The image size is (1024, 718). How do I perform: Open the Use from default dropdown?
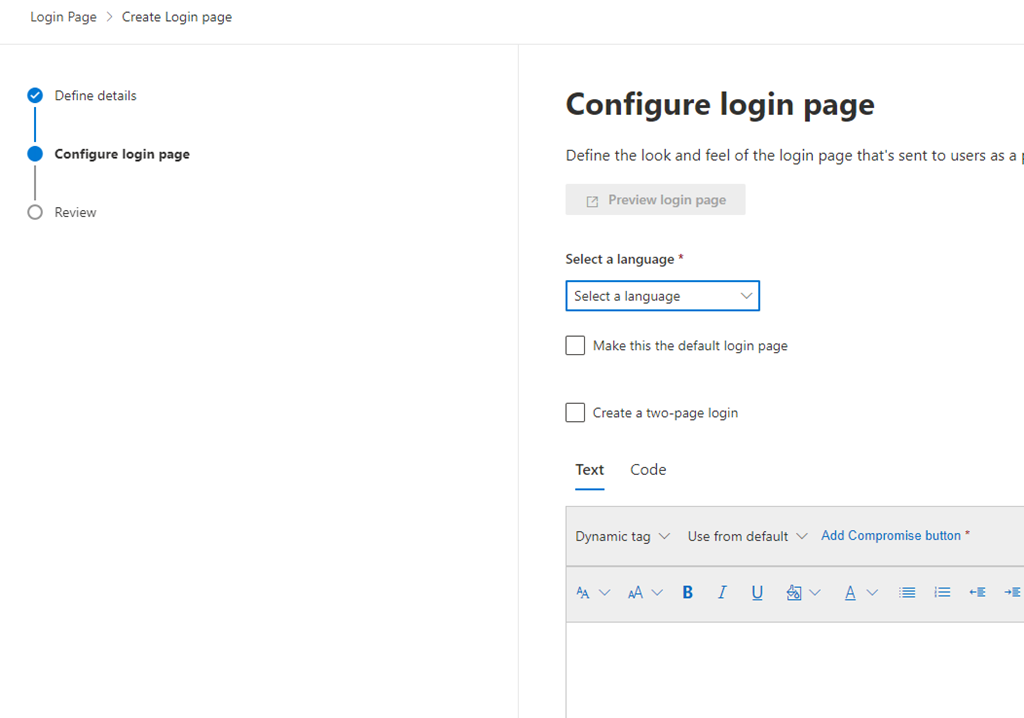point(747,536)
